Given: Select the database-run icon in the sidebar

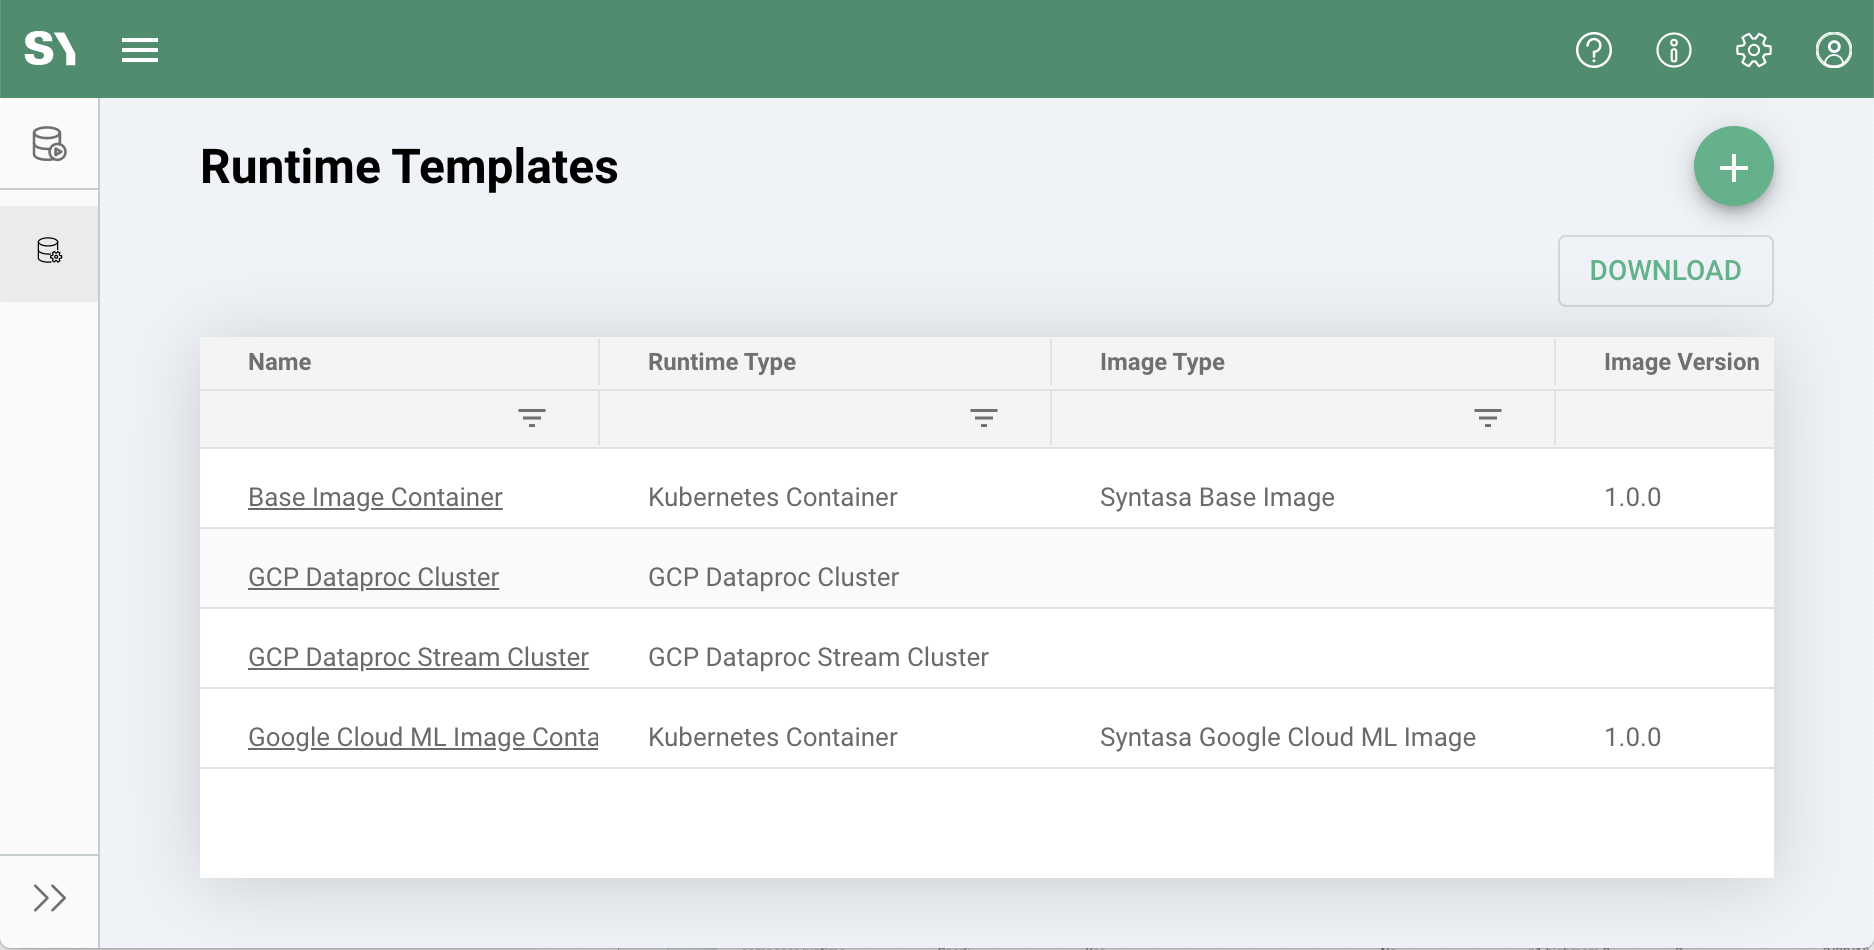Looking at the screenshot, I should click(48, 143).
